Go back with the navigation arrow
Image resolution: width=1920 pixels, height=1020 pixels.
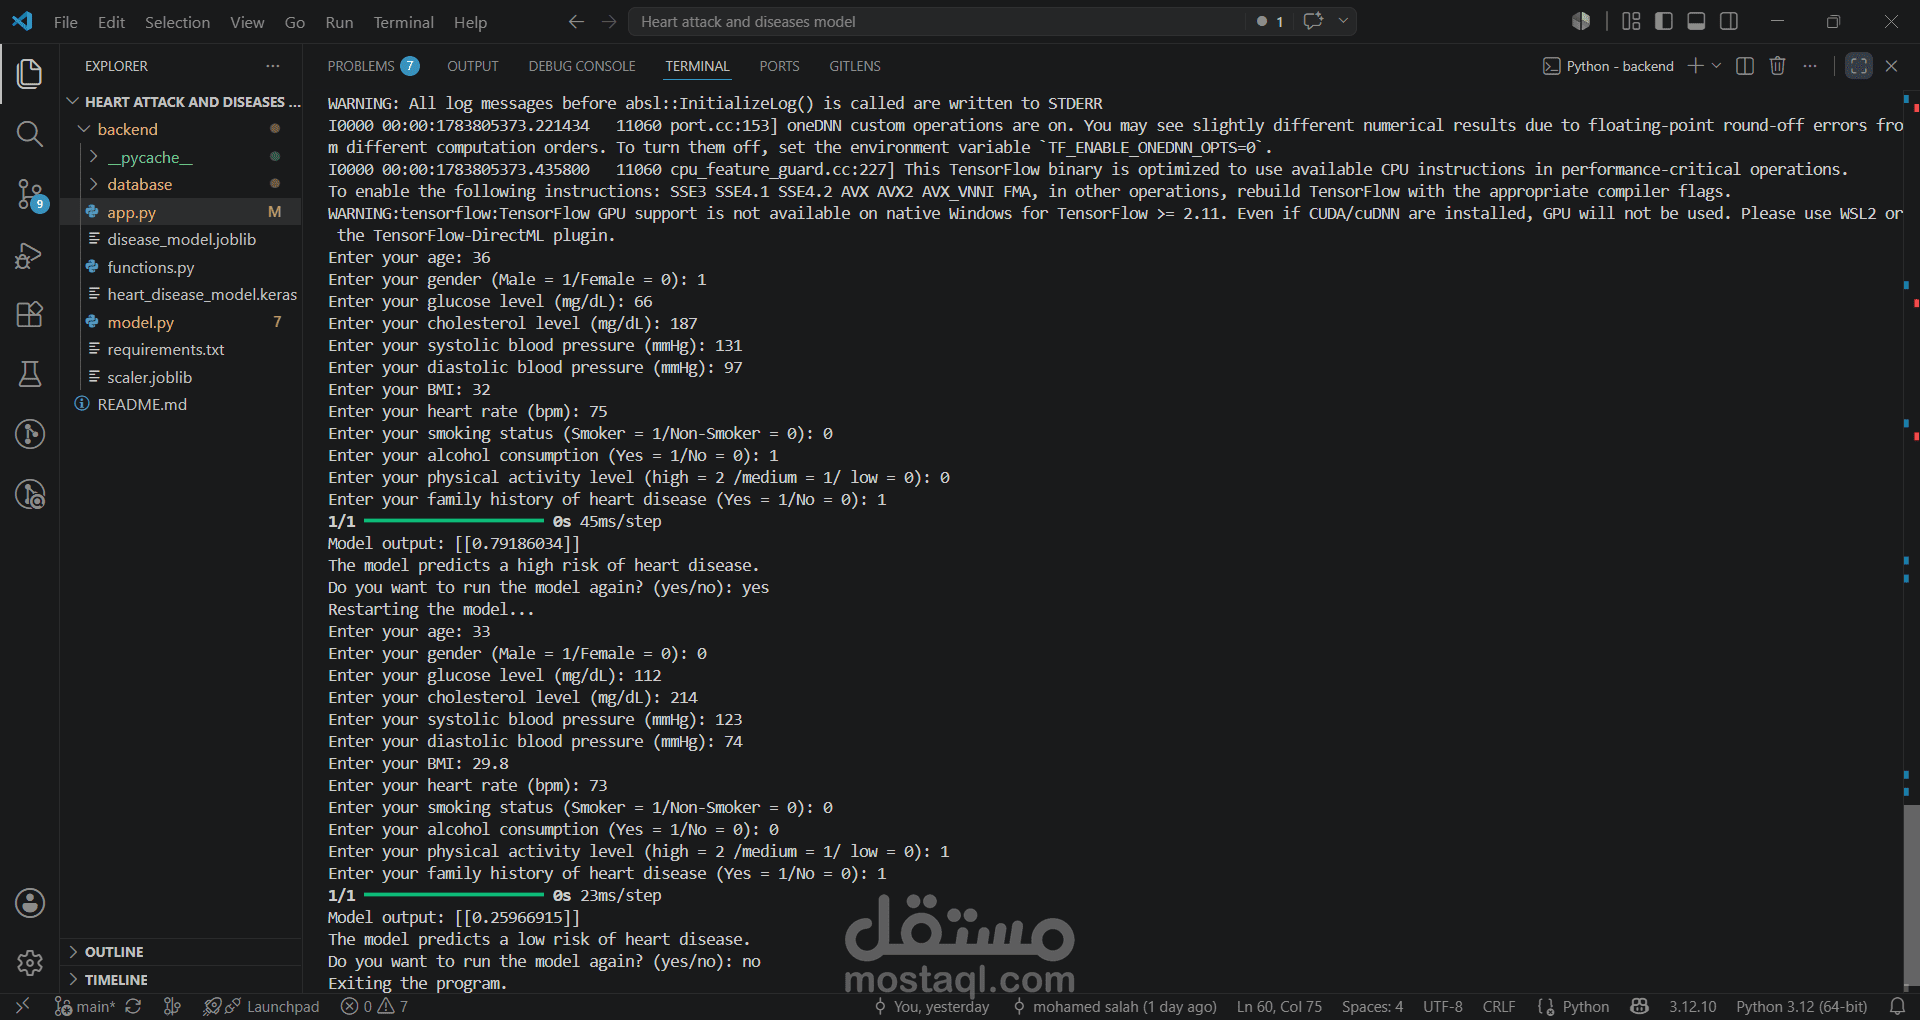click(x=576, y=21)
